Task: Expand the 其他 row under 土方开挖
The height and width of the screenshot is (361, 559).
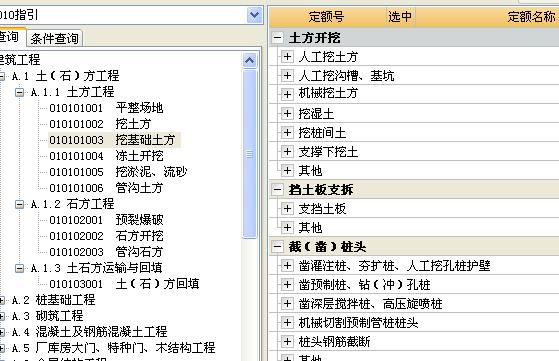Action: point(287,170)
